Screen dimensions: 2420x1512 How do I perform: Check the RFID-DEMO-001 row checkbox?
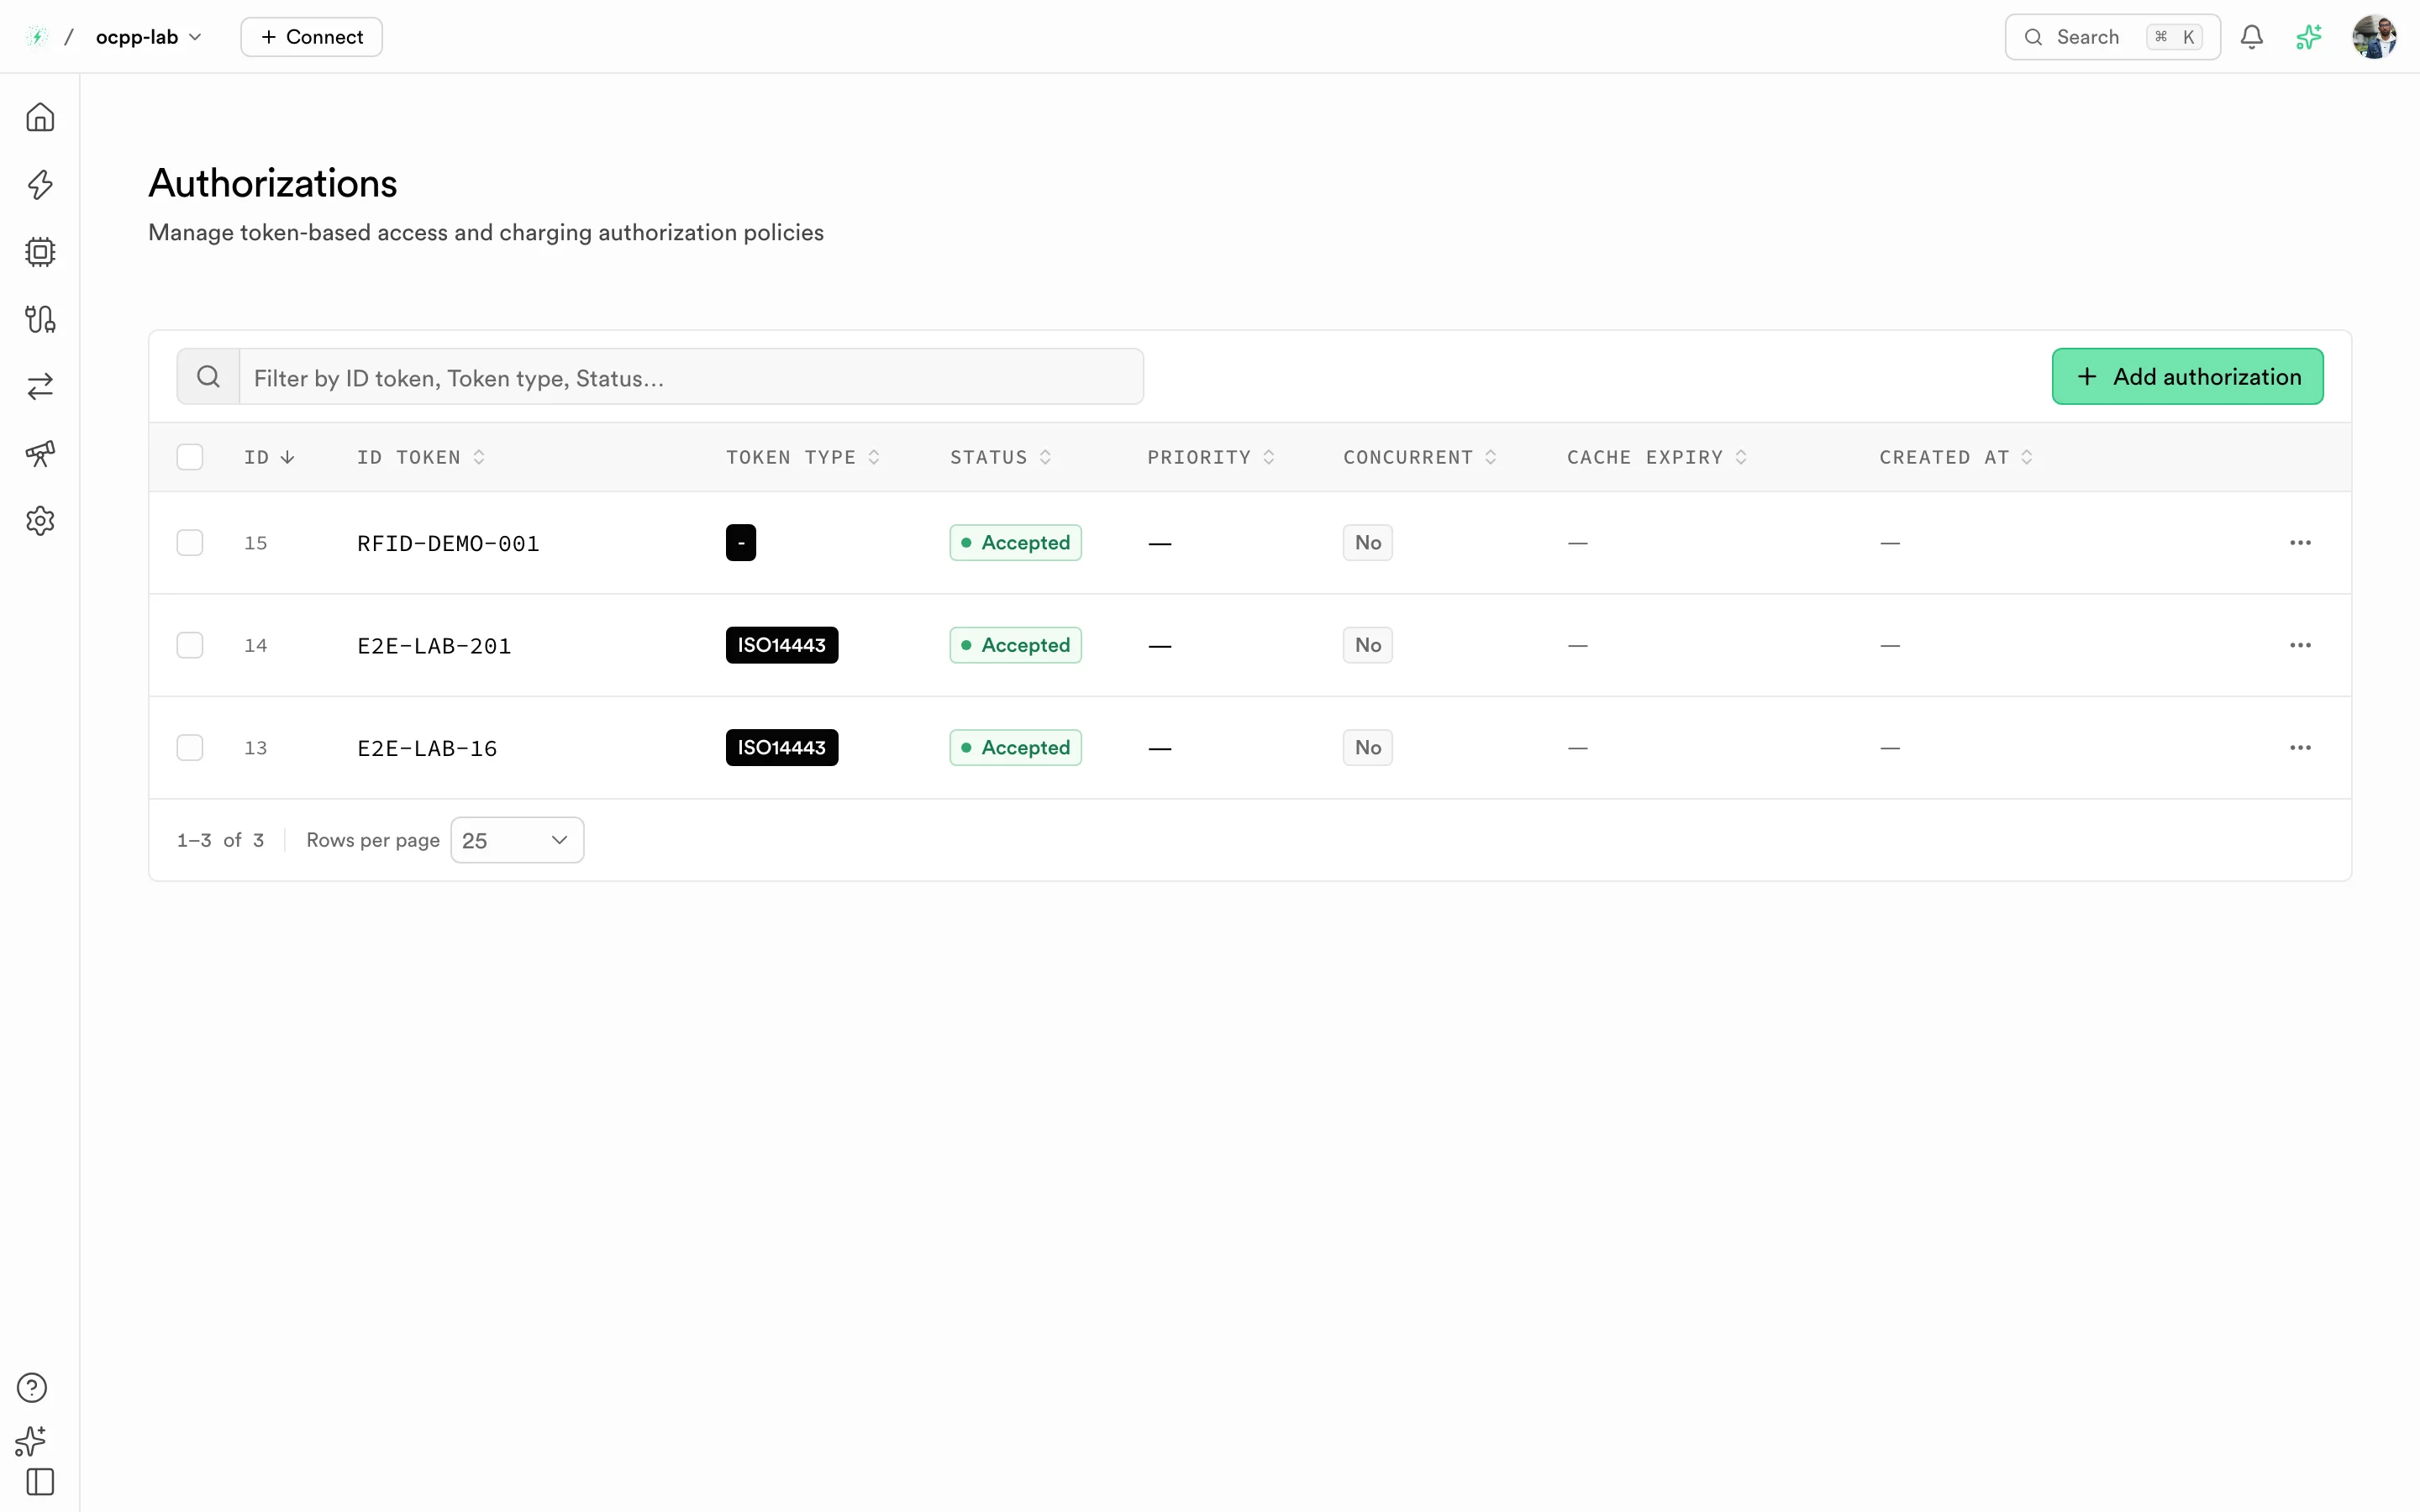point(190,543)
